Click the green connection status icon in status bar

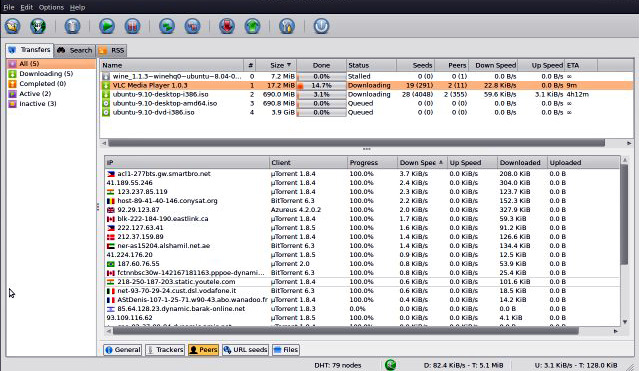[390, 364]
